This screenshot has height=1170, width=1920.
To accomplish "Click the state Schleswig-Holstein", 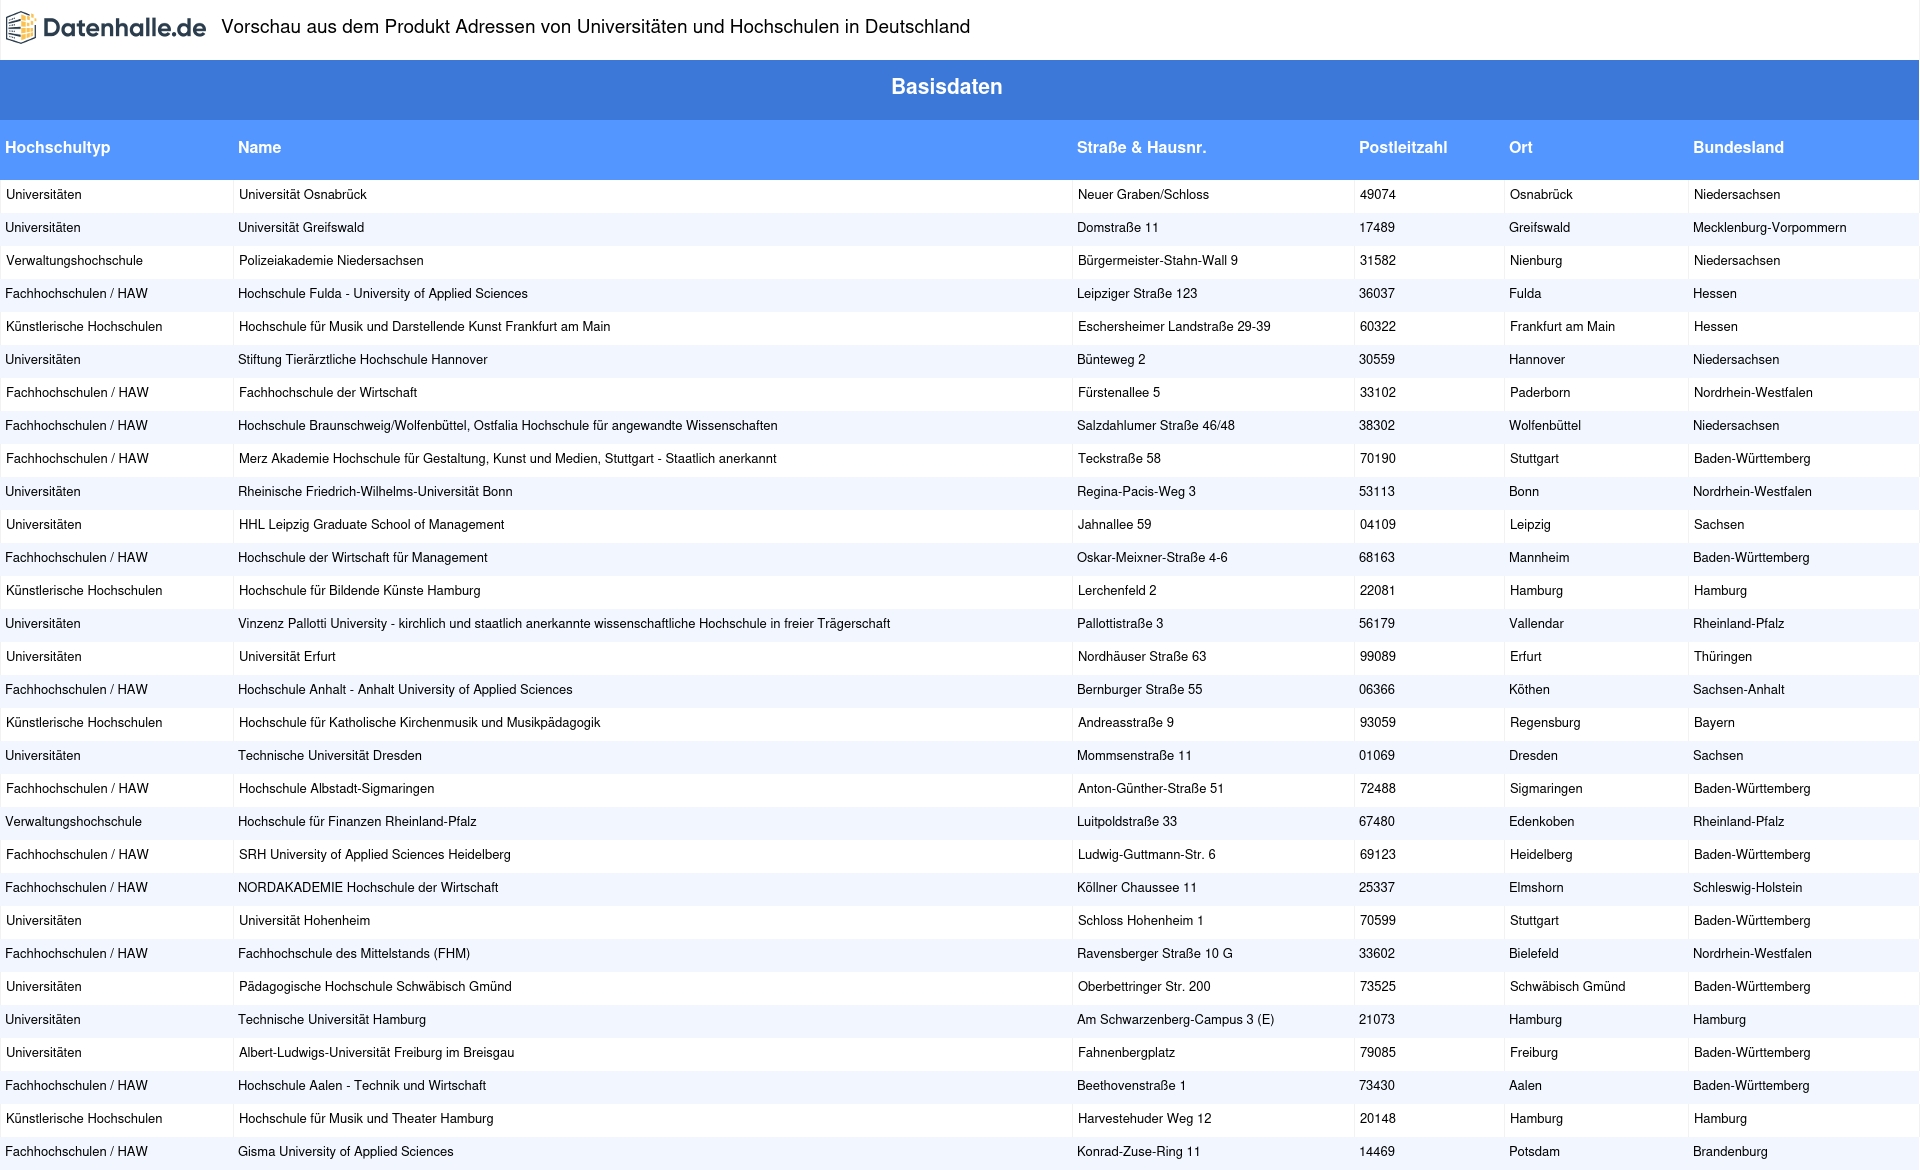I will [x=1748, y=887].
